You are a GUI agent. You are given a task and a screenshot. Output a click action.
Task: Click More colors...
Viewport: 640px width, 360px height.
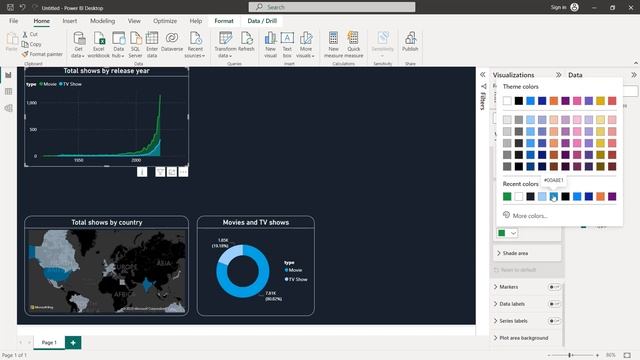(x=525, y=216)
